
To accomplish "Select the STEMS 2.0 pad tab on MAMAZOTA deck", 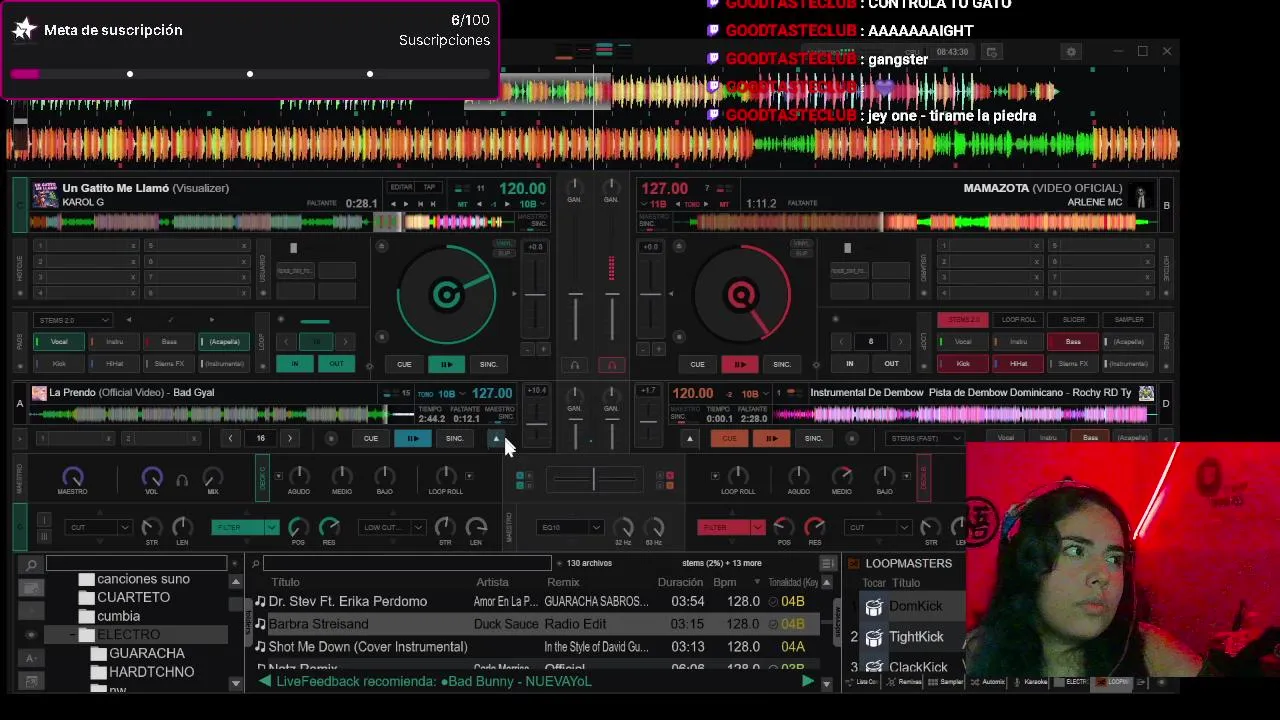I will (963, 320).
